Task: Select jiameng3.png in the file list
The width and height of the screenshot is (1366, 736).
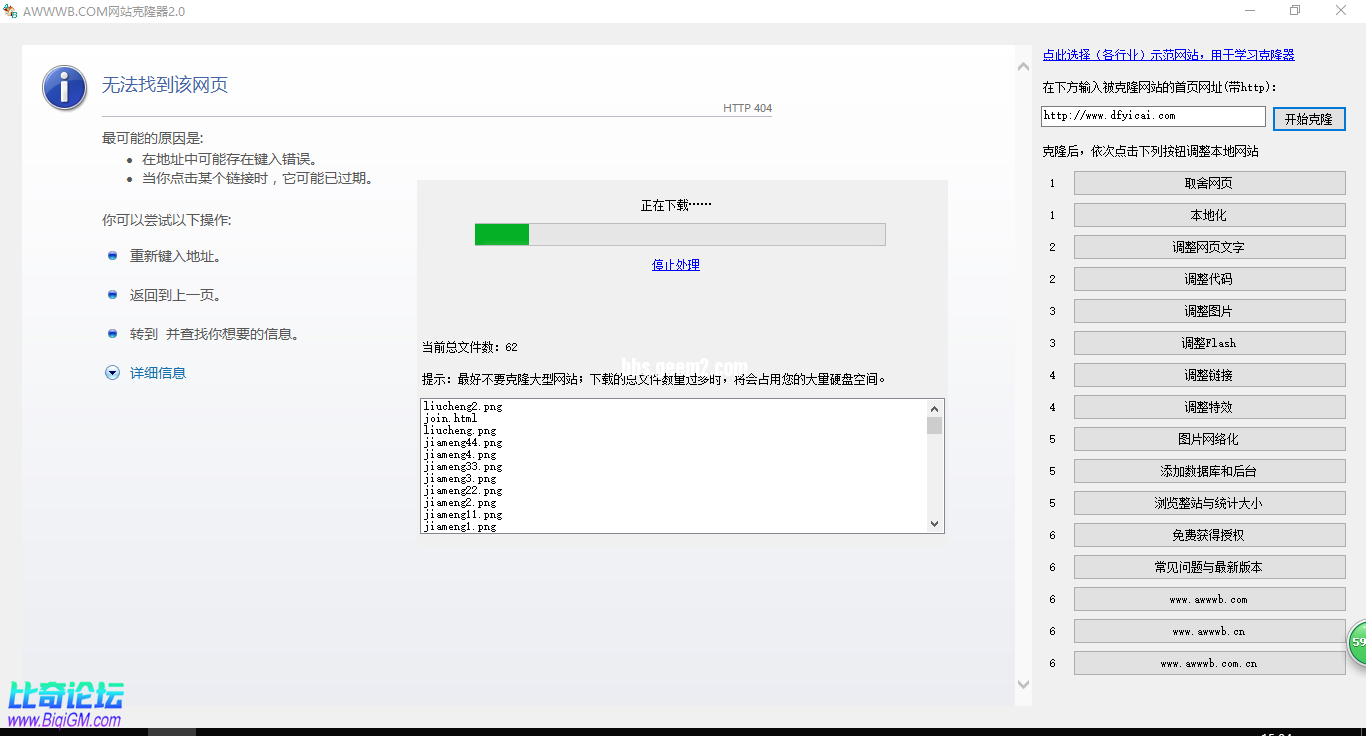Action: (460, 479)
